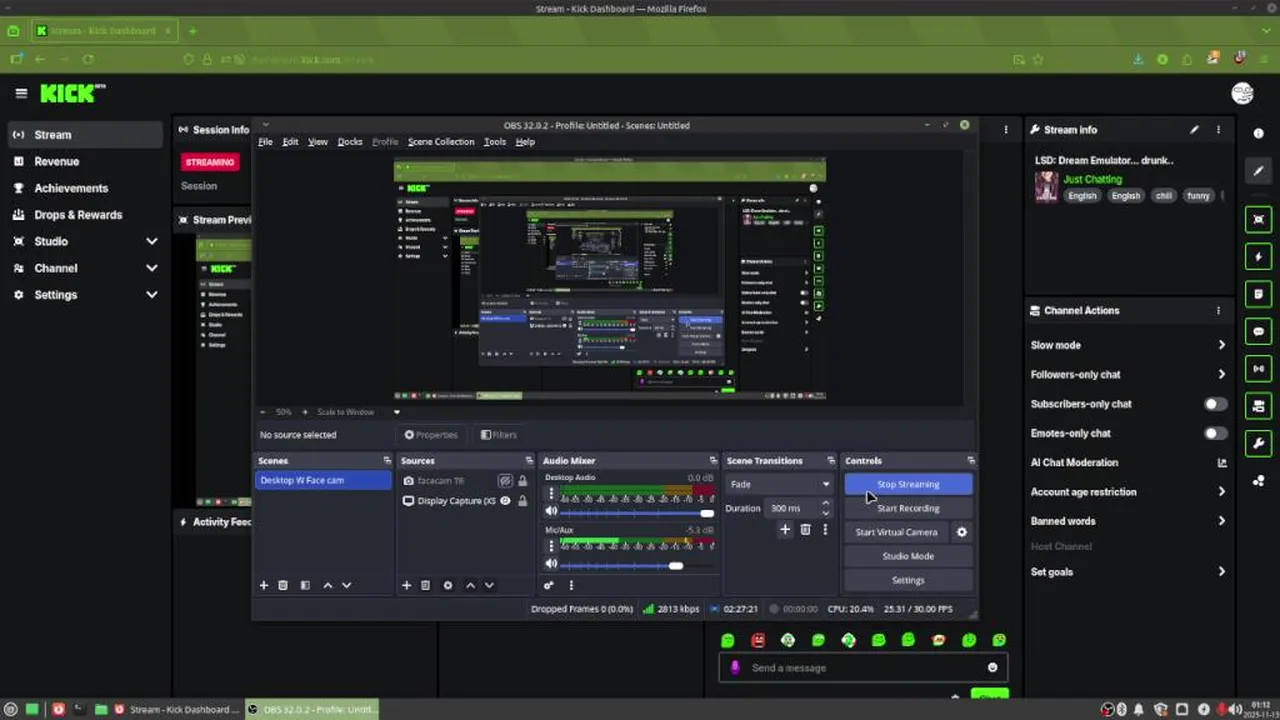Toggle Subscribers-only chat switch
1280x720 pixels.
[x=1215, y=404]
